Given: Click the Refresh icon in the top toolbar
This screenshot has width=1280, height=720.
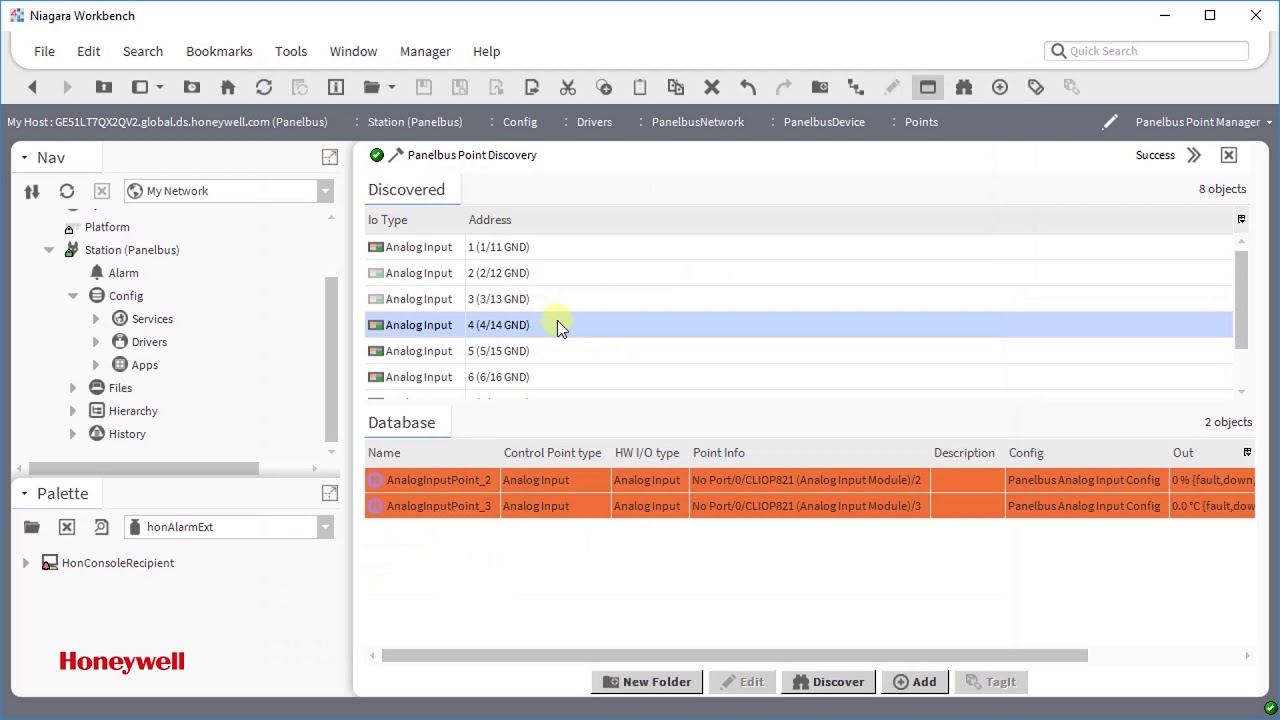Looking at the screenshot, I should click(264, 87).
